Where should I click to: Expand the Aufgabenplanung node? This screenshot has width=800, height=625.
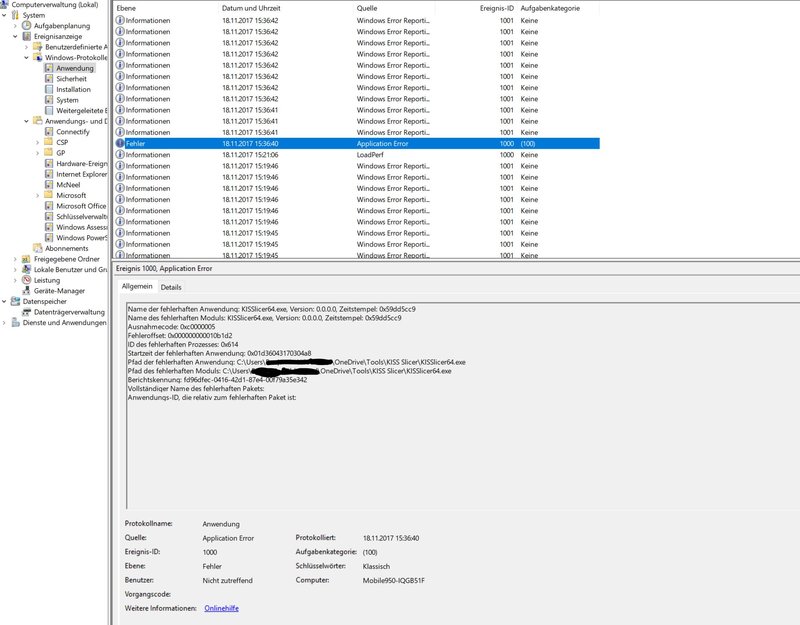(15, 26)
